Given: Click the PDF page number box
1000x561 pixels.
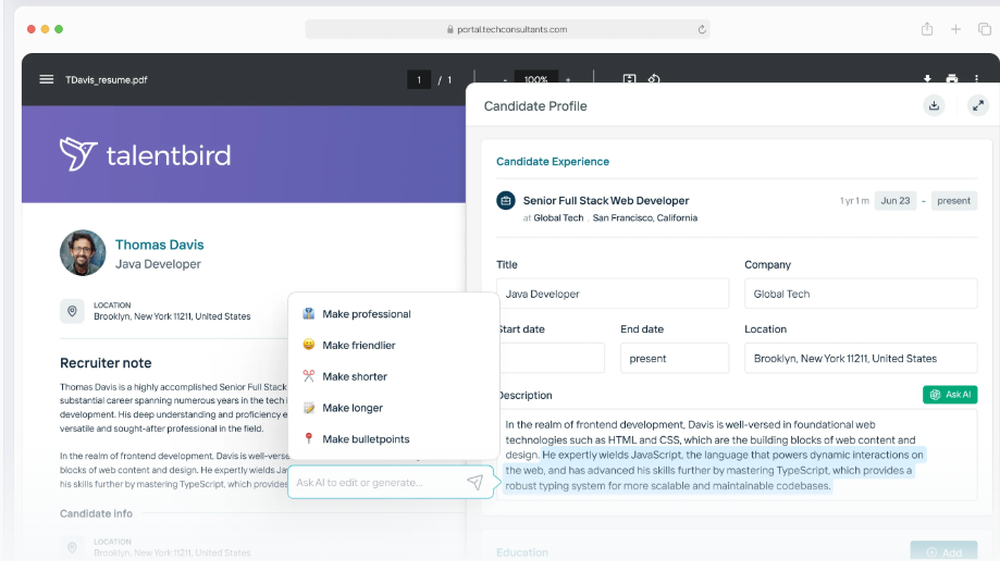Looking at the screenshot, I should pyautogui.click(x=419, y=80).
